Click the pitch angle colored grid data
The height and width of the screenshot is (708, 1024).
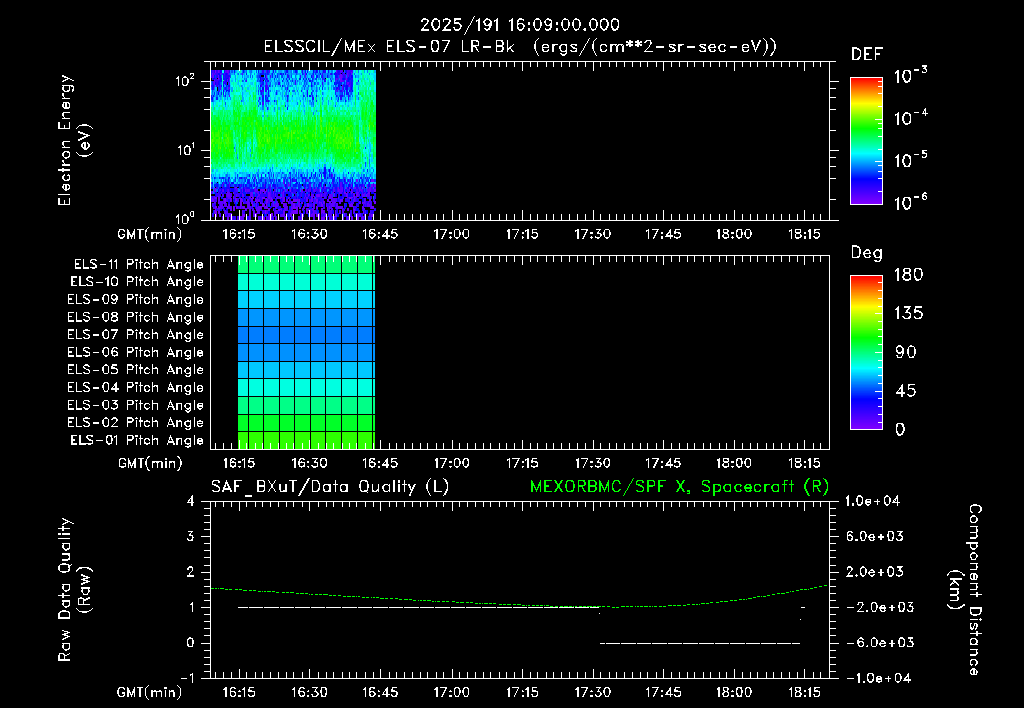306,353
